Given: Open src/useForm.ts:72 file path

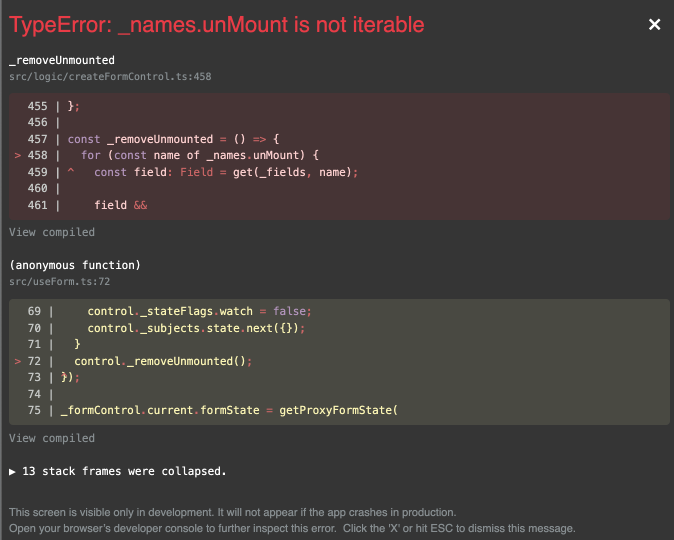Looking at the screenshot, I should point(59,282).
